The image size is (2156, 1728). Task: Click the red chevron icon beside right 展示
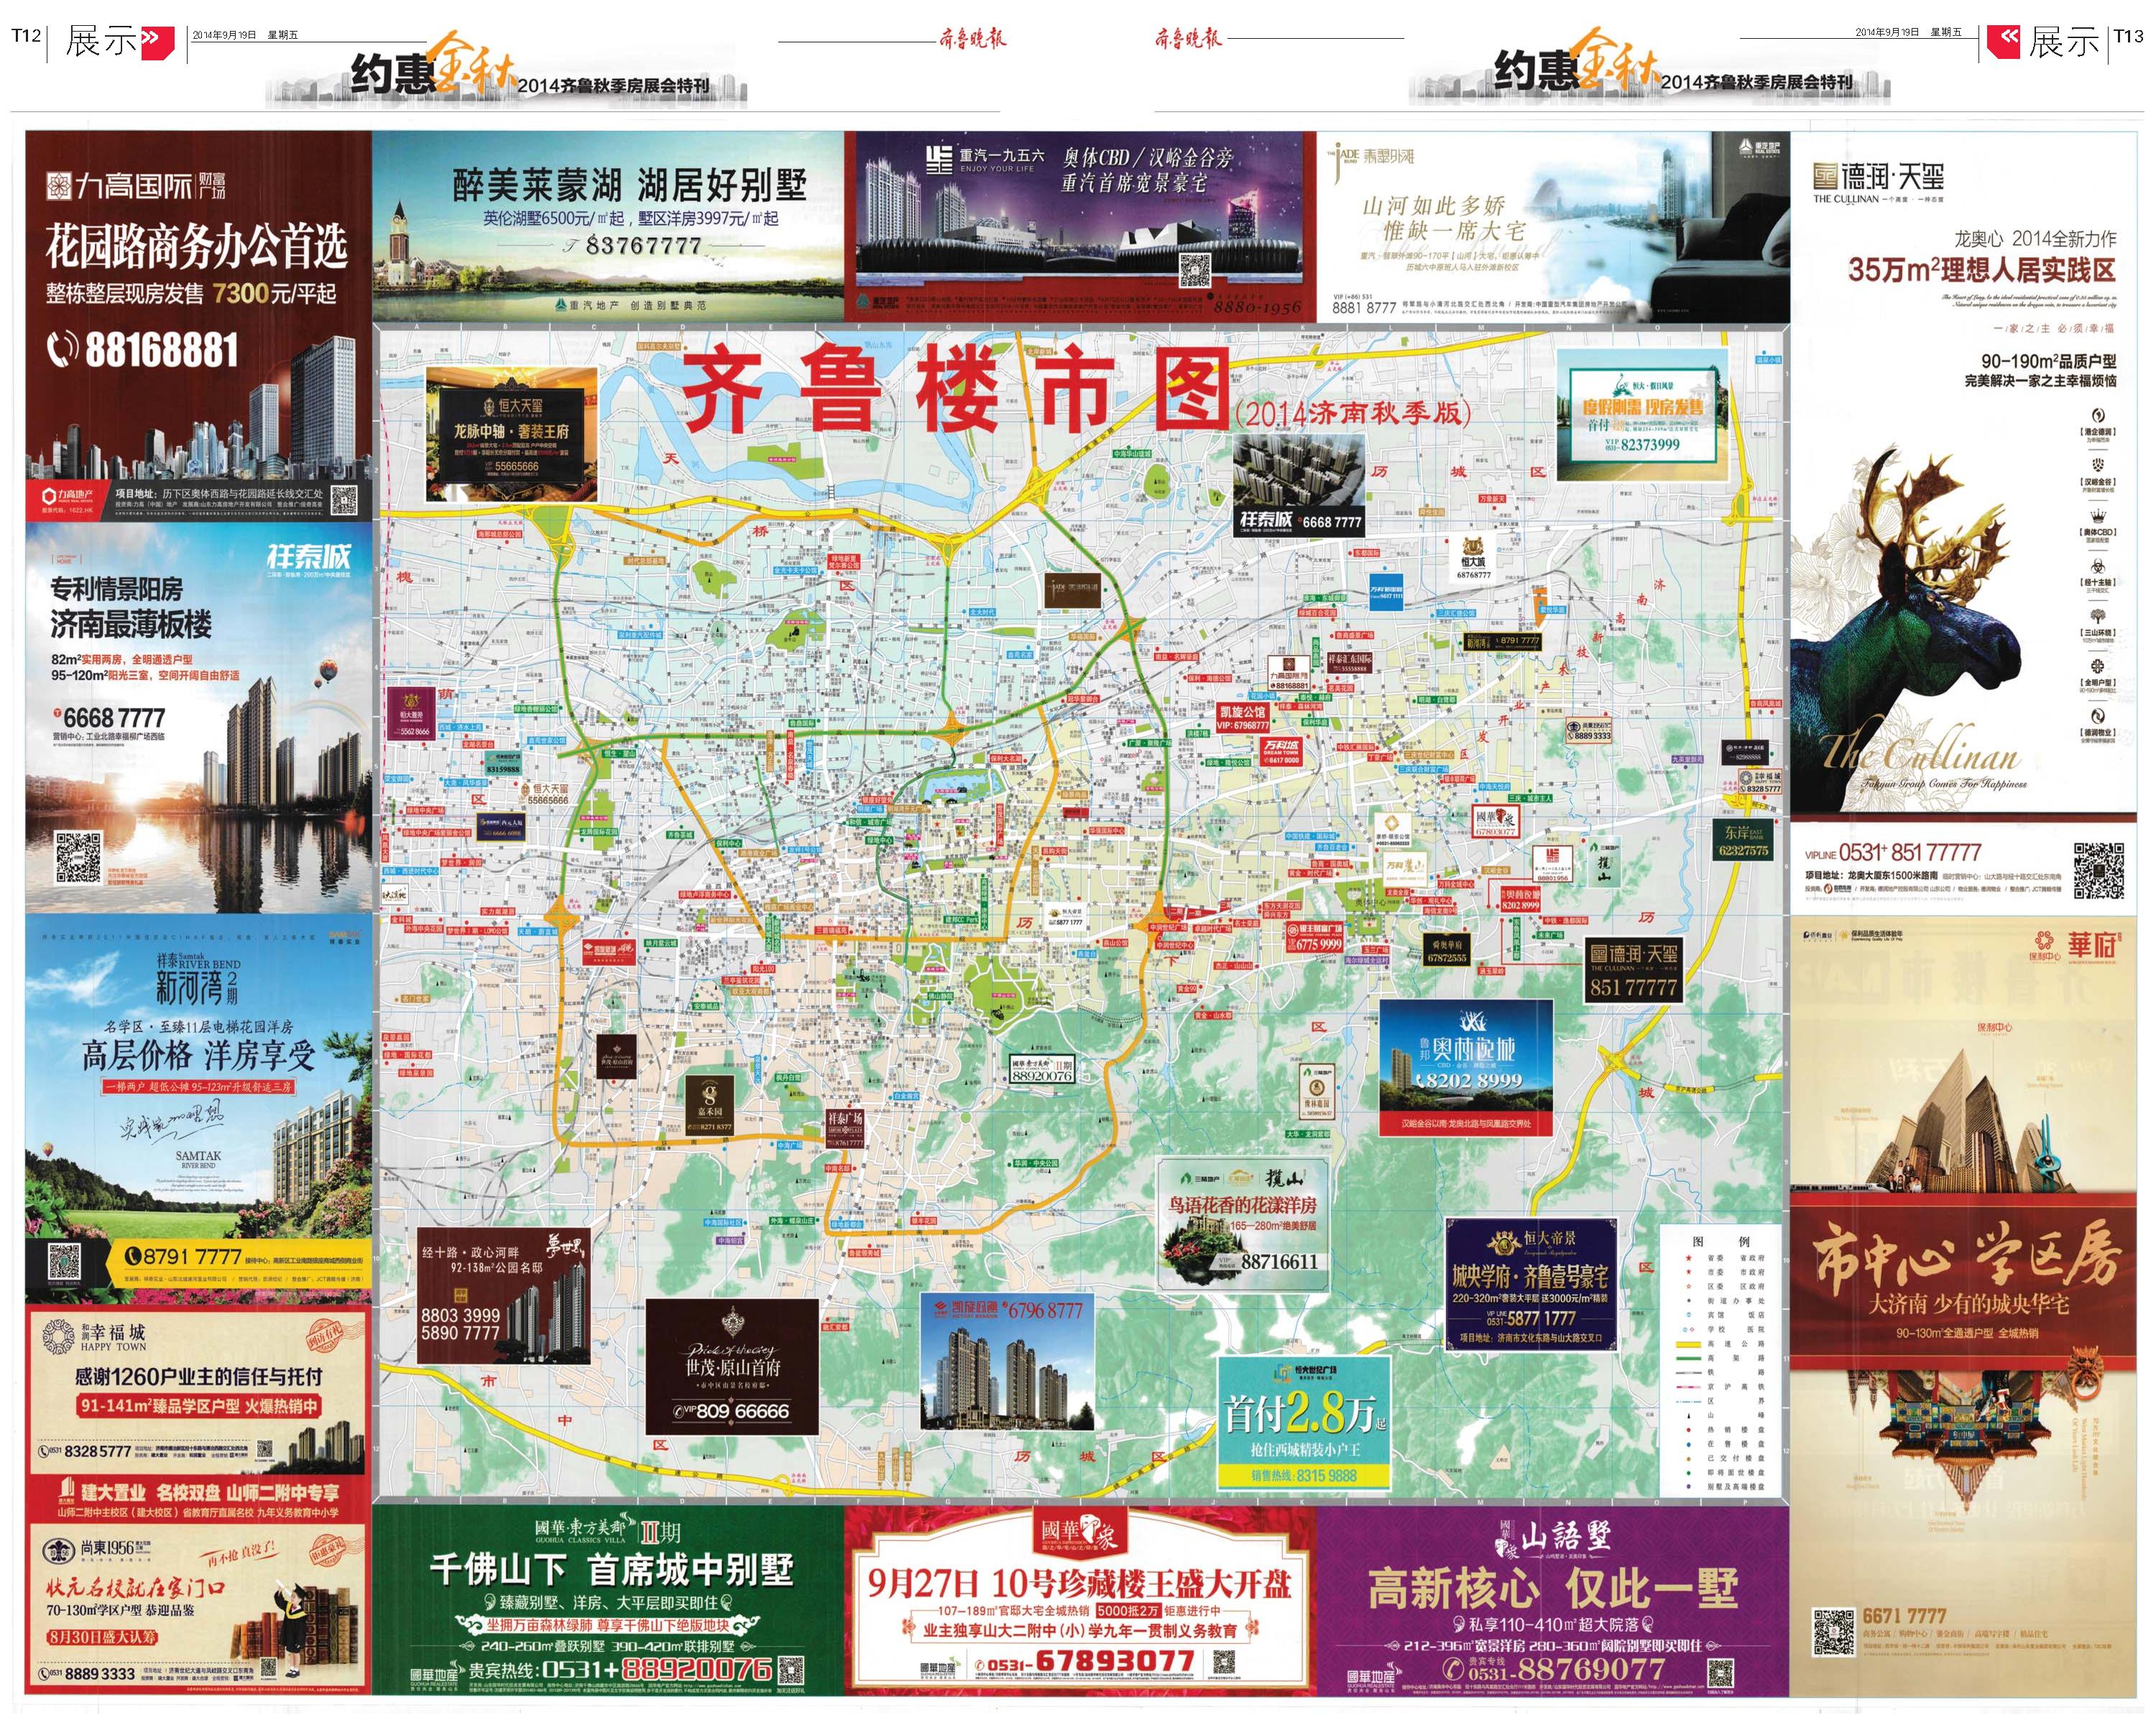click(x=2003, y=41)
